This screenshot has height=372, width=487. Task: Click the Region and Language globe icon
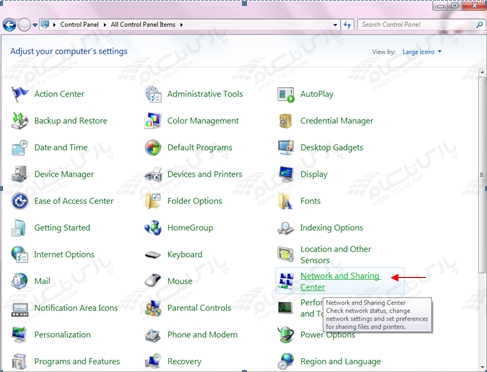click(x=286, y=362)
